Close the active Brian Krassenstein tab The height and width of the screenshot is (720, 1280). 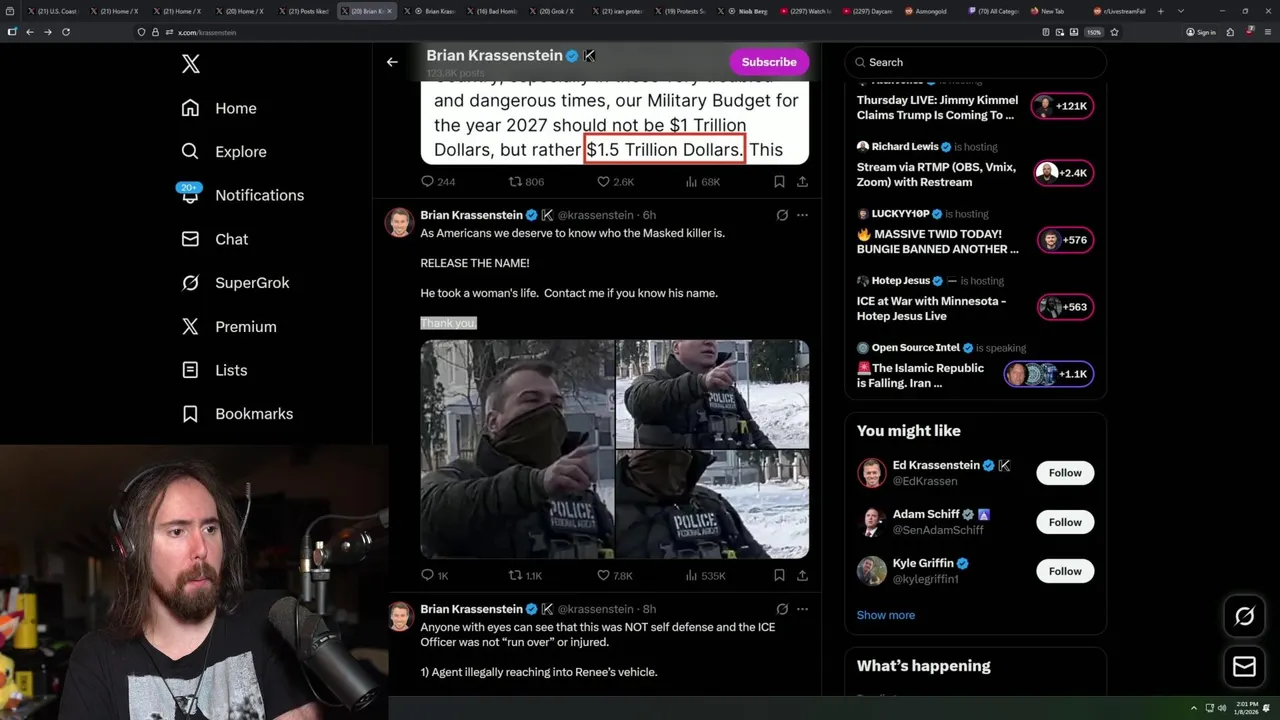(x=390, y=11)
